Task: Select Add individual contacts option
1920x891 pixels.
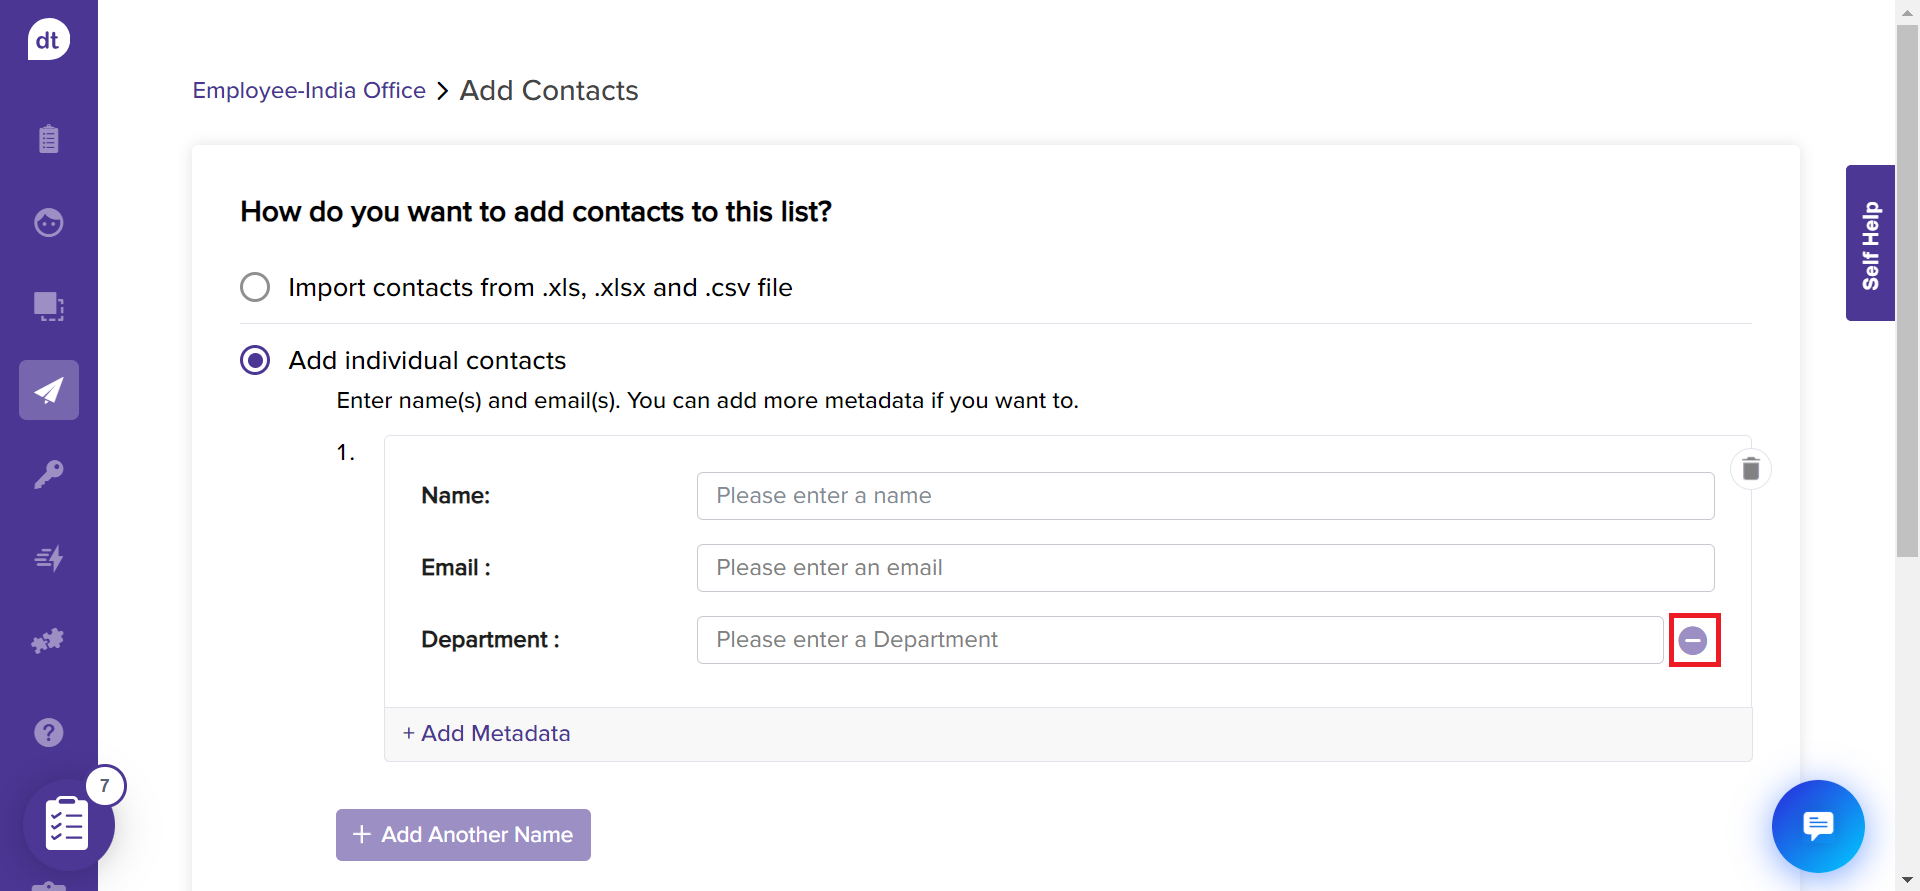Action: (255, 360)
